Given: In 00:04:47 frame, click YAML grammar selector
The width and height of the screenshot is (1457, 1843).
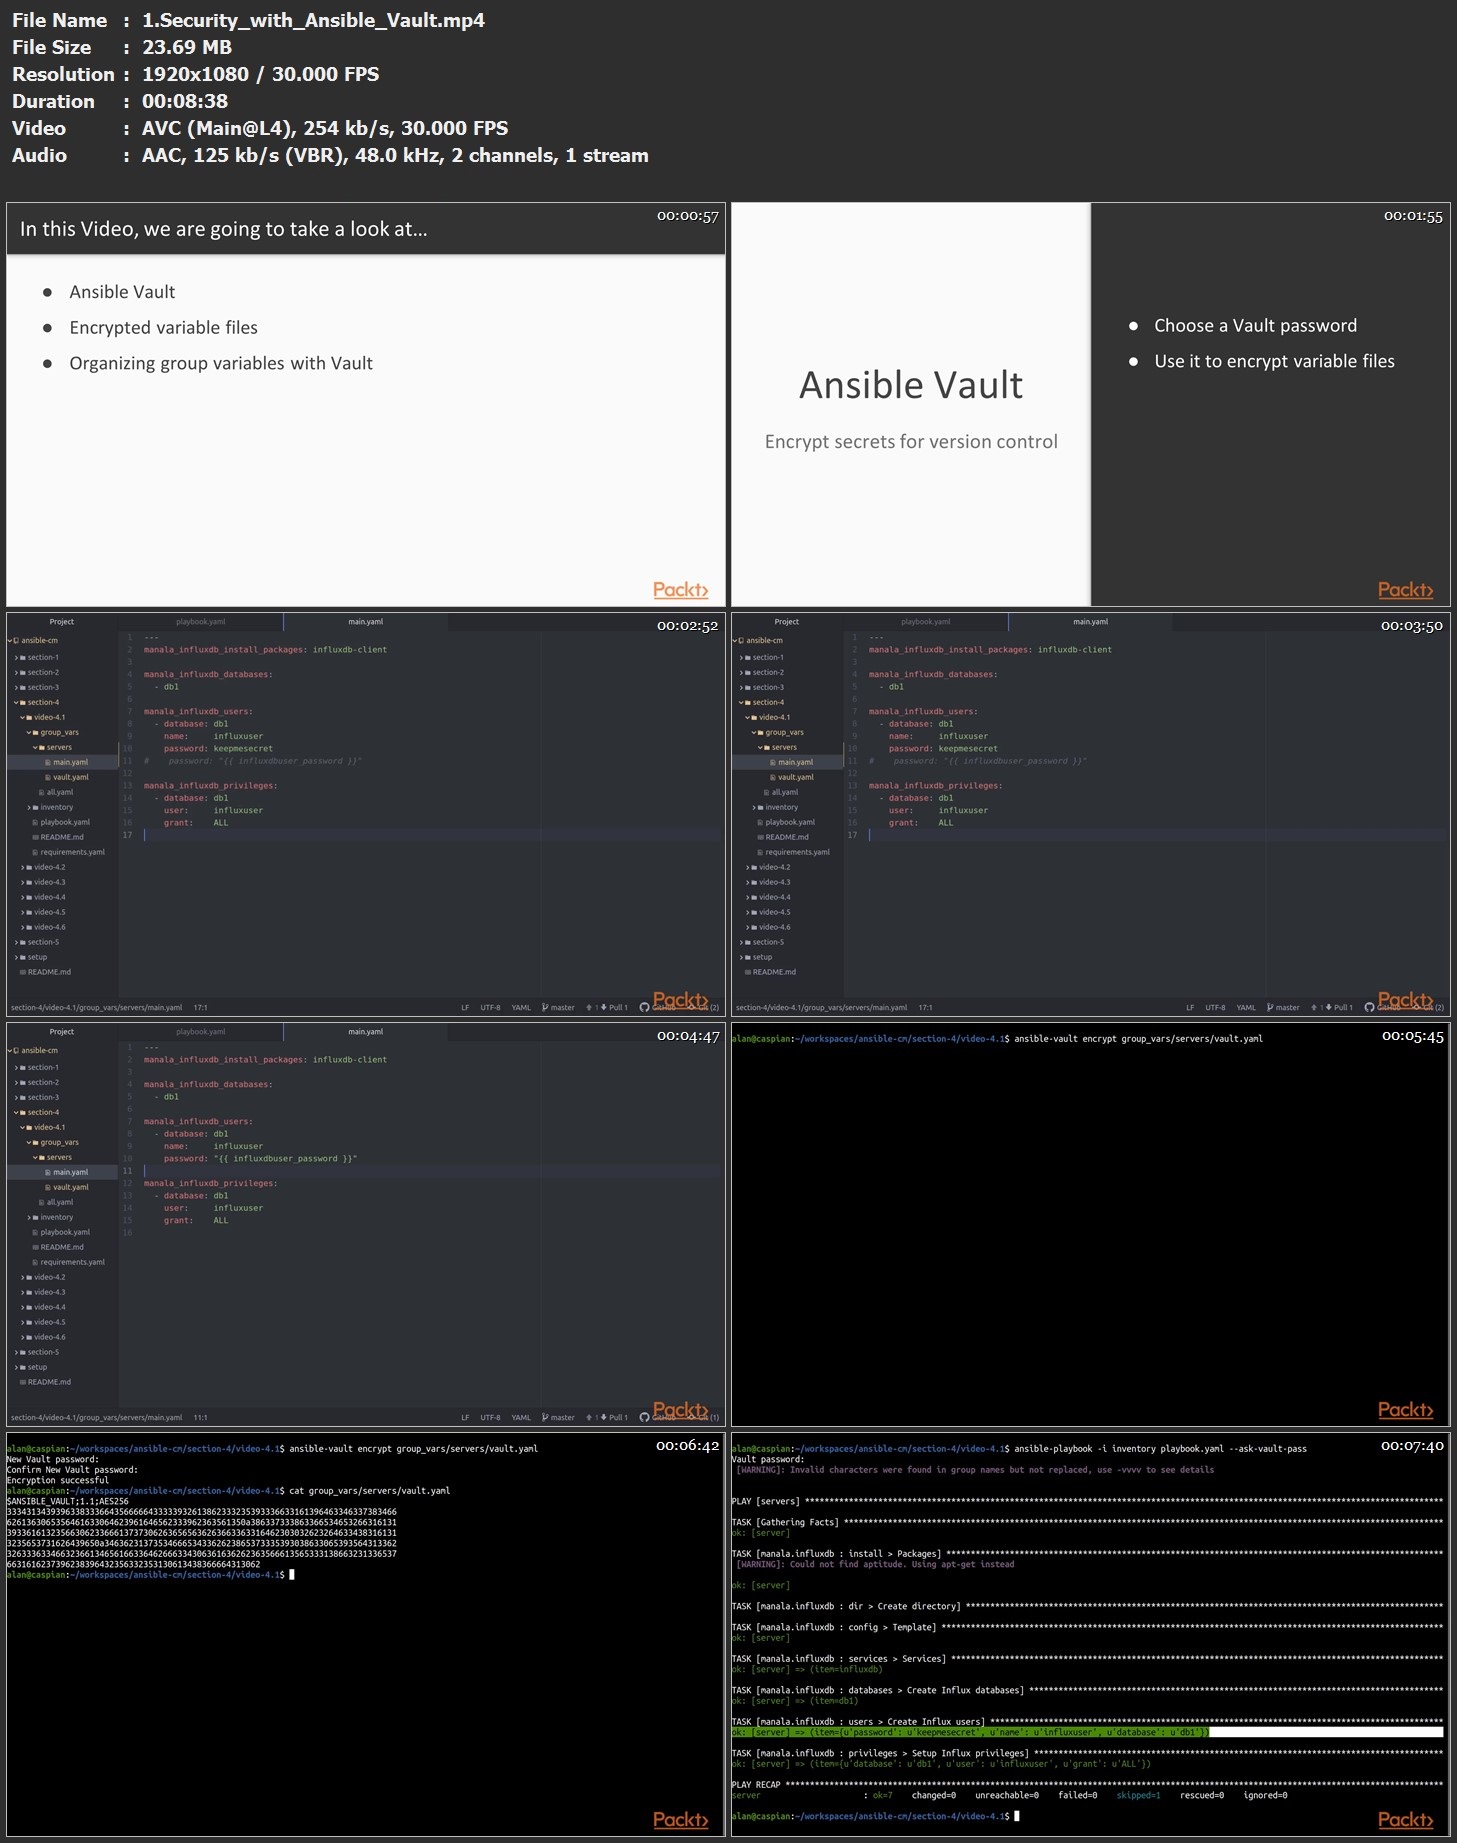Looking at the screenshot, I should (x=521, y=1418).
